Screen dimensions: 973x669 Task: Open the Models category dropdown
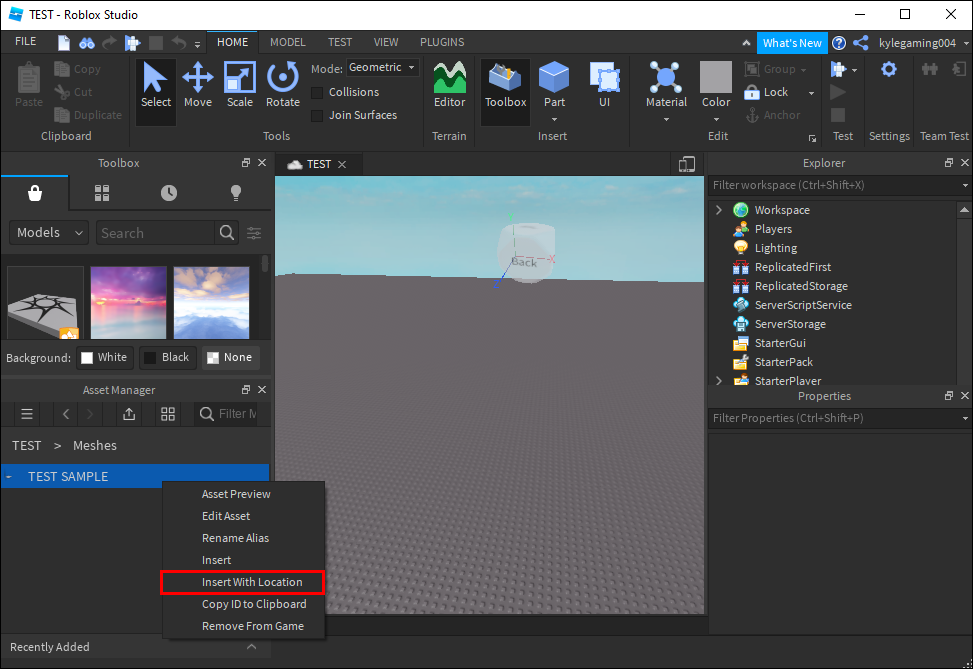[49, 233]
